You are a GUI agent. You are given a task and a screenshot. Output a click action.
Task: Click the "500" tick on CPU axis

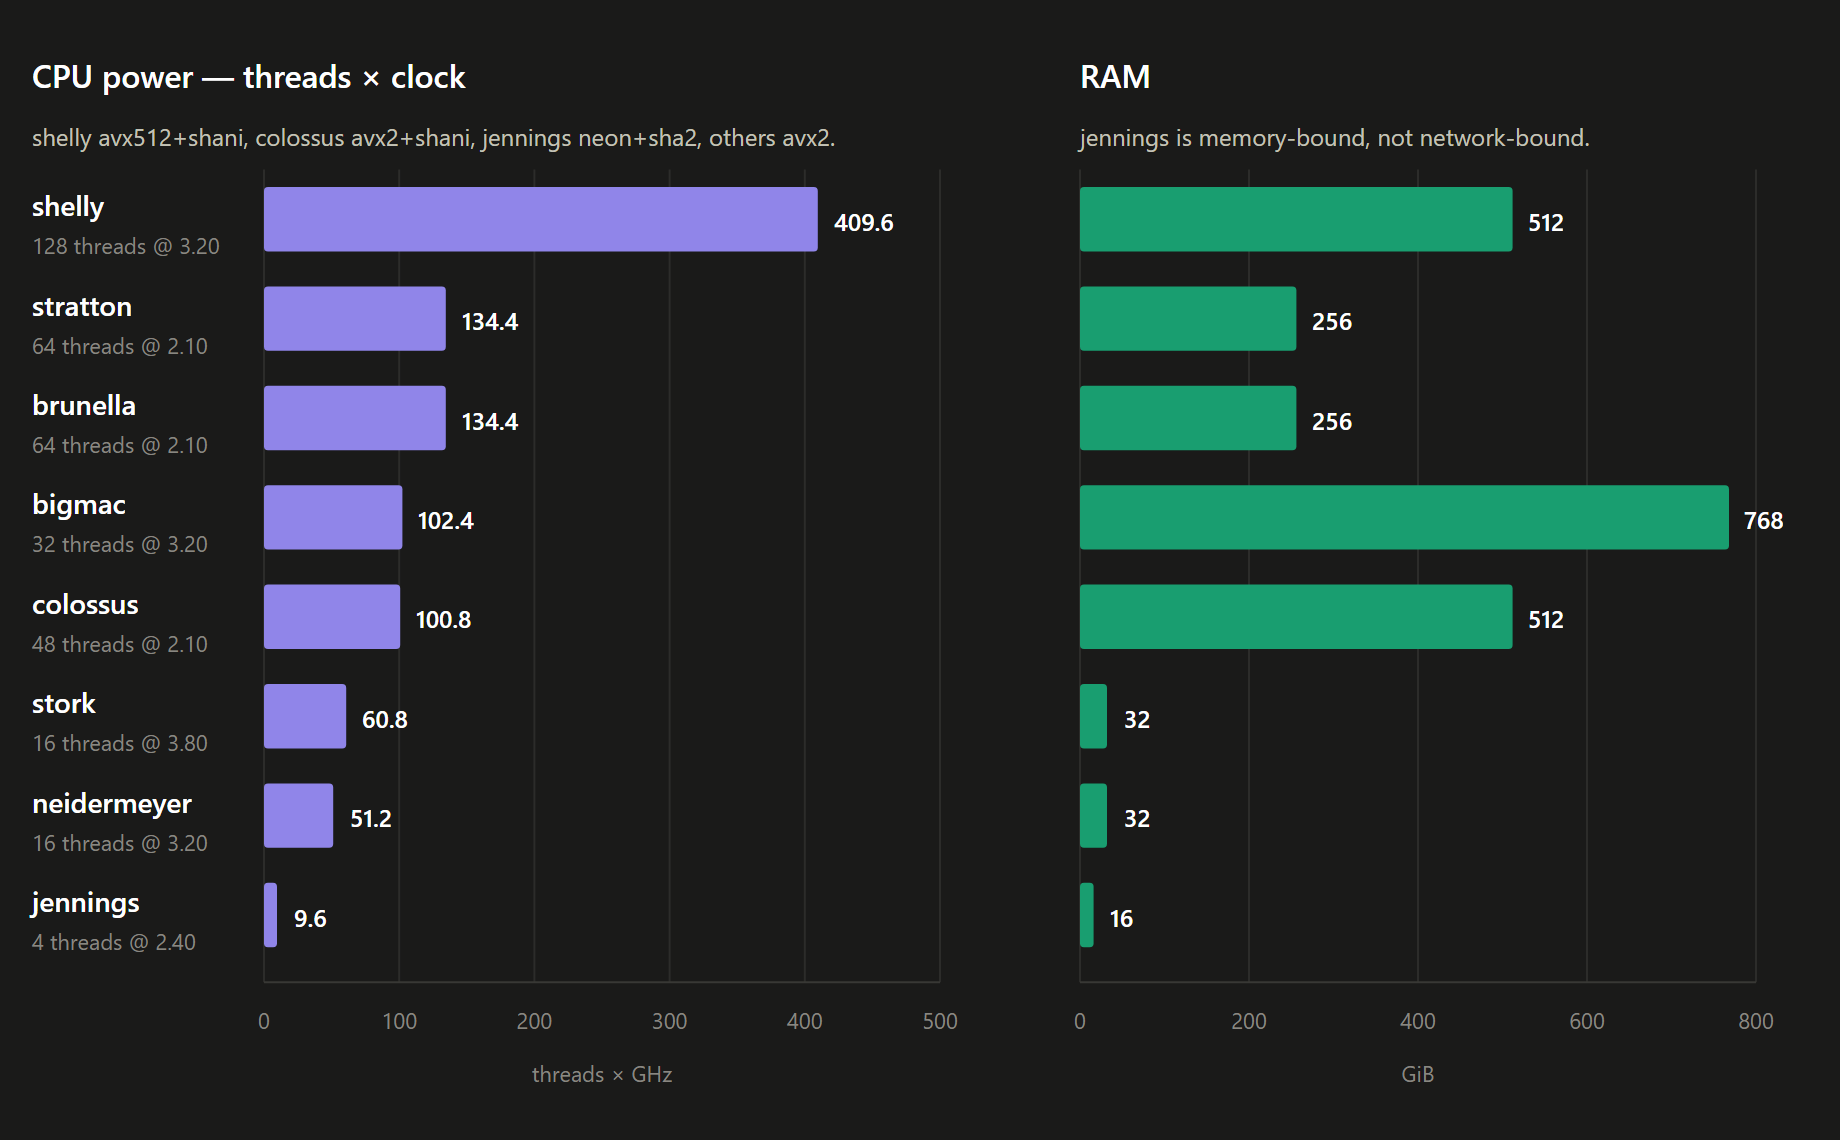click(940, 1021)
